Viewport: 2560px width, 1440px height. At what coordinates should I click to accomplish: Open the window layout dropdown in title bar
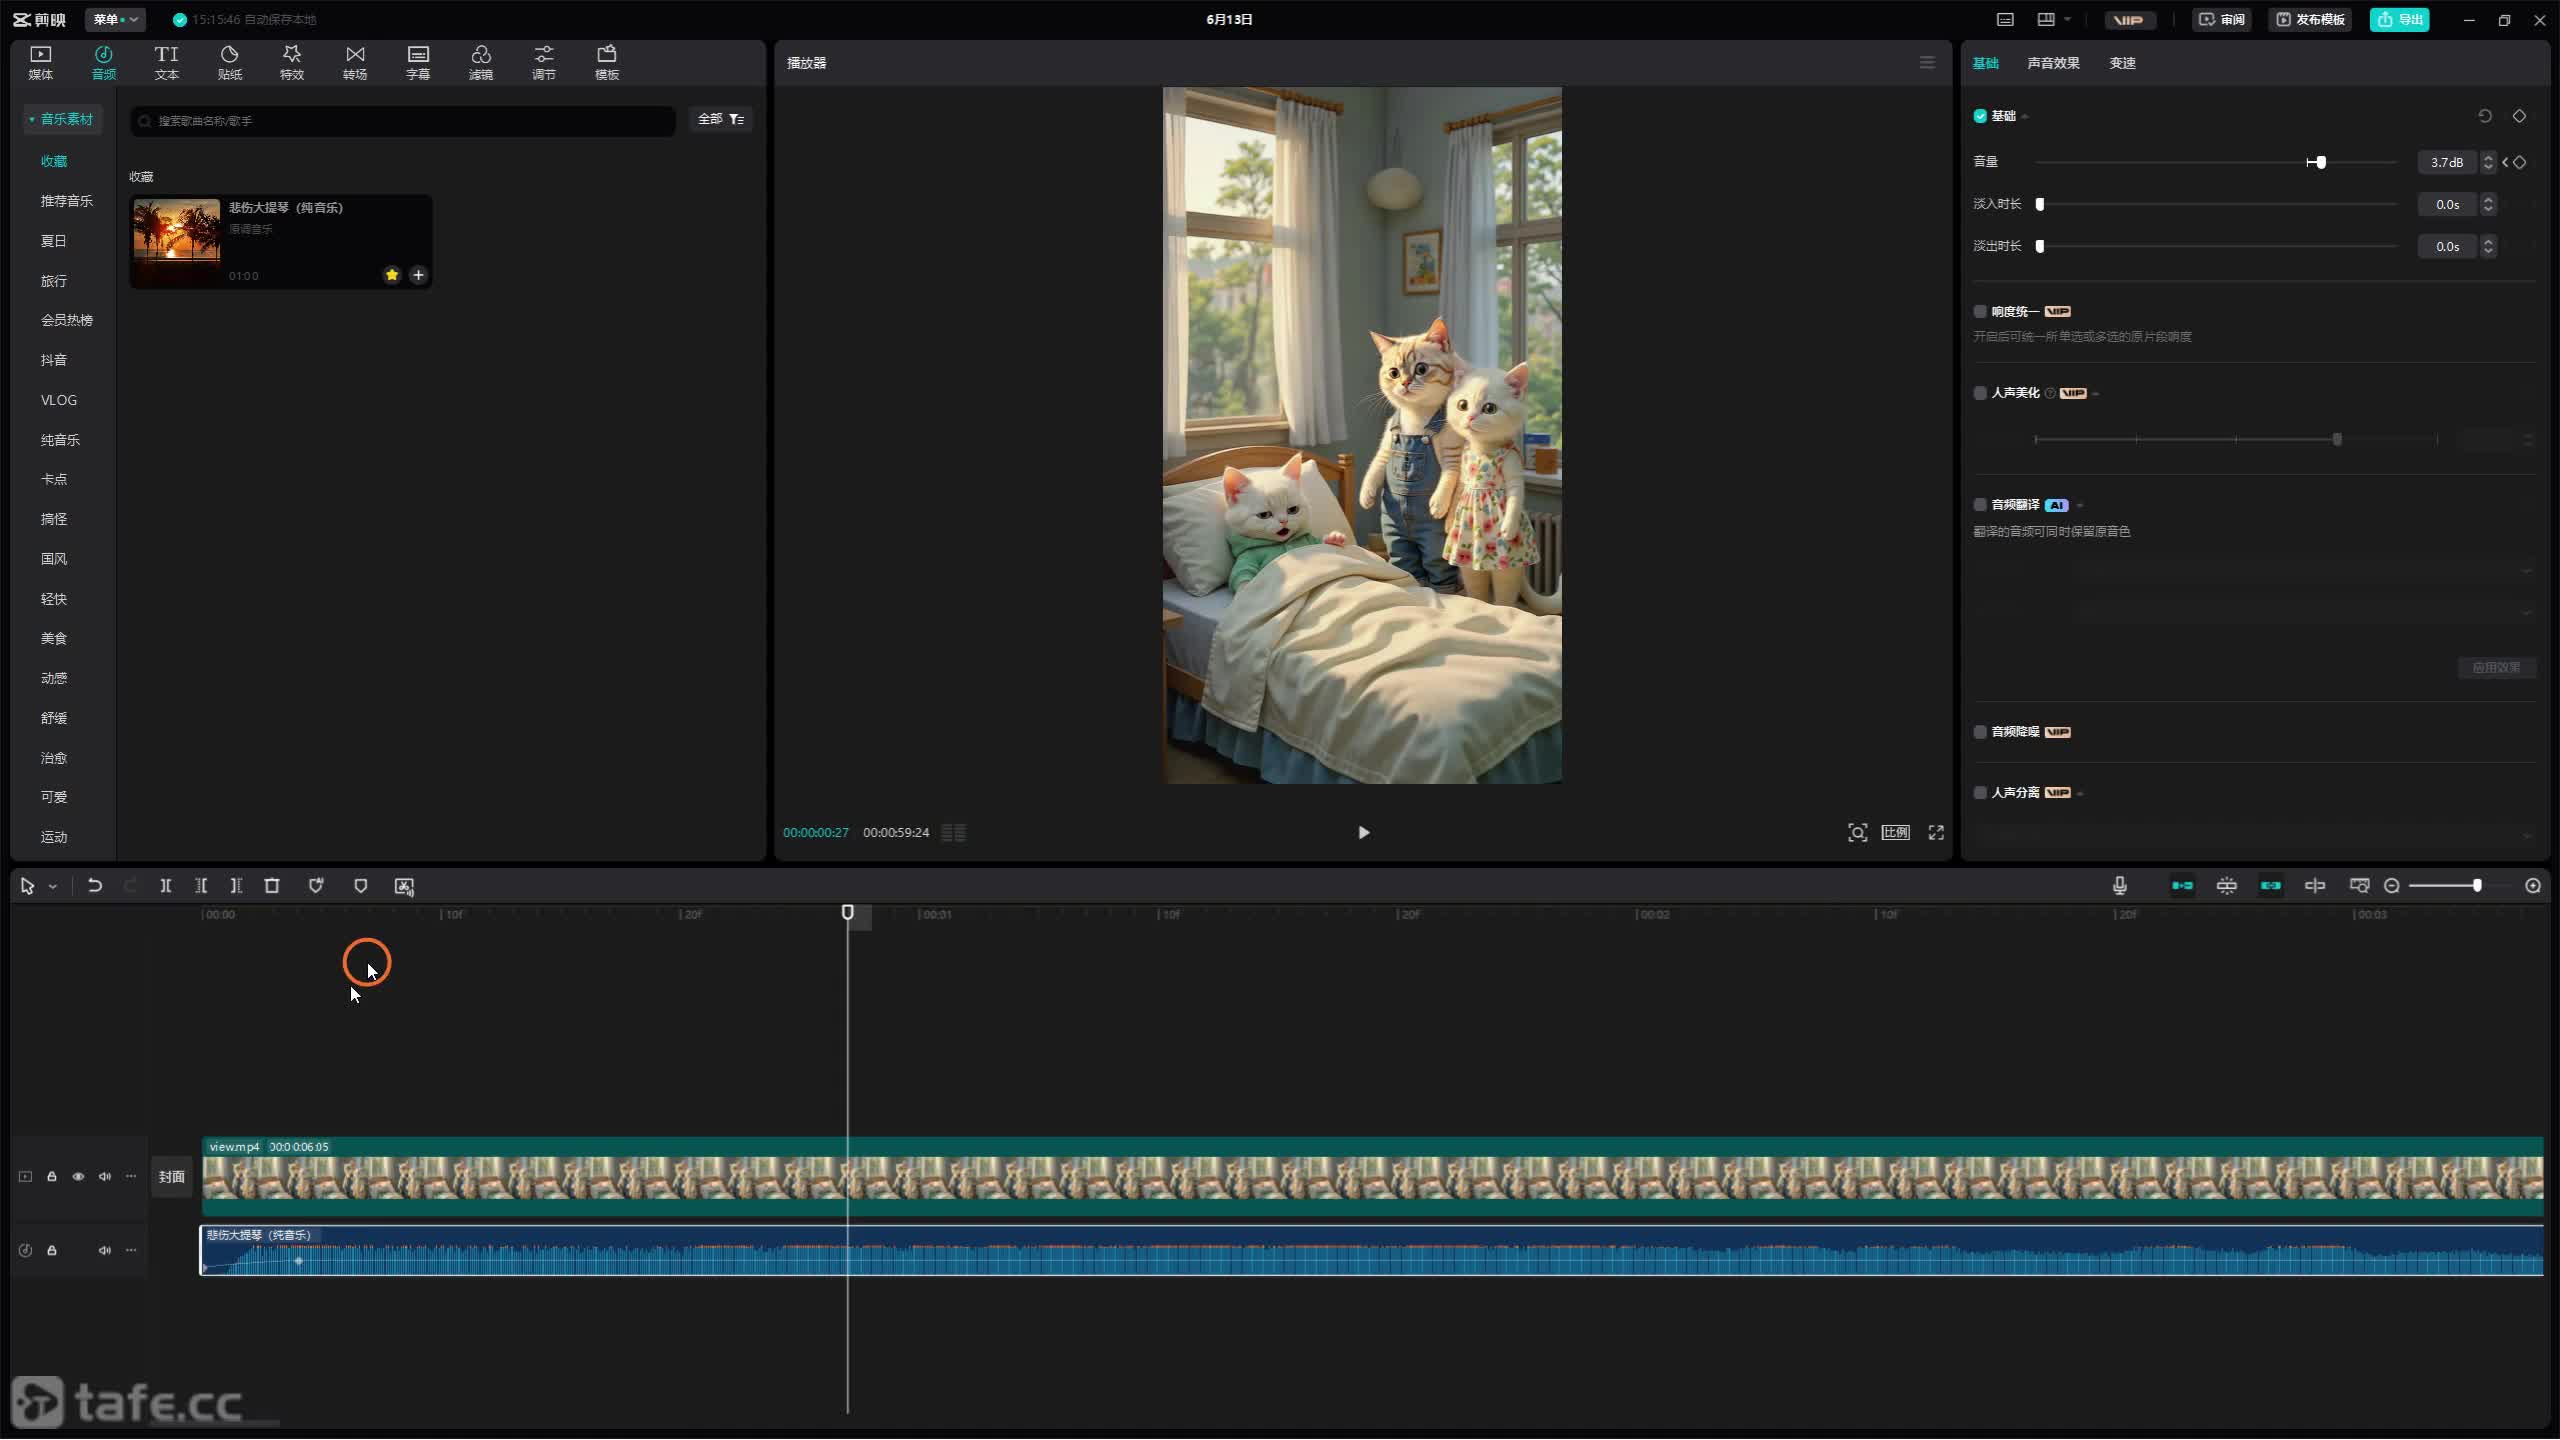click(x=2054, y=19)
